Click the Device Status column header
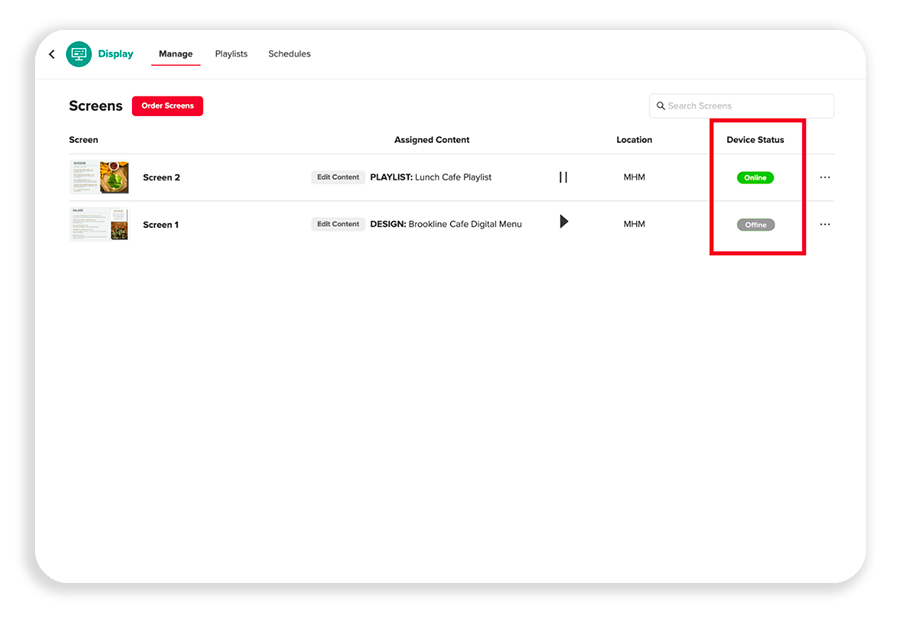Viewport: 900px width, 623px height. coord(755,140)
